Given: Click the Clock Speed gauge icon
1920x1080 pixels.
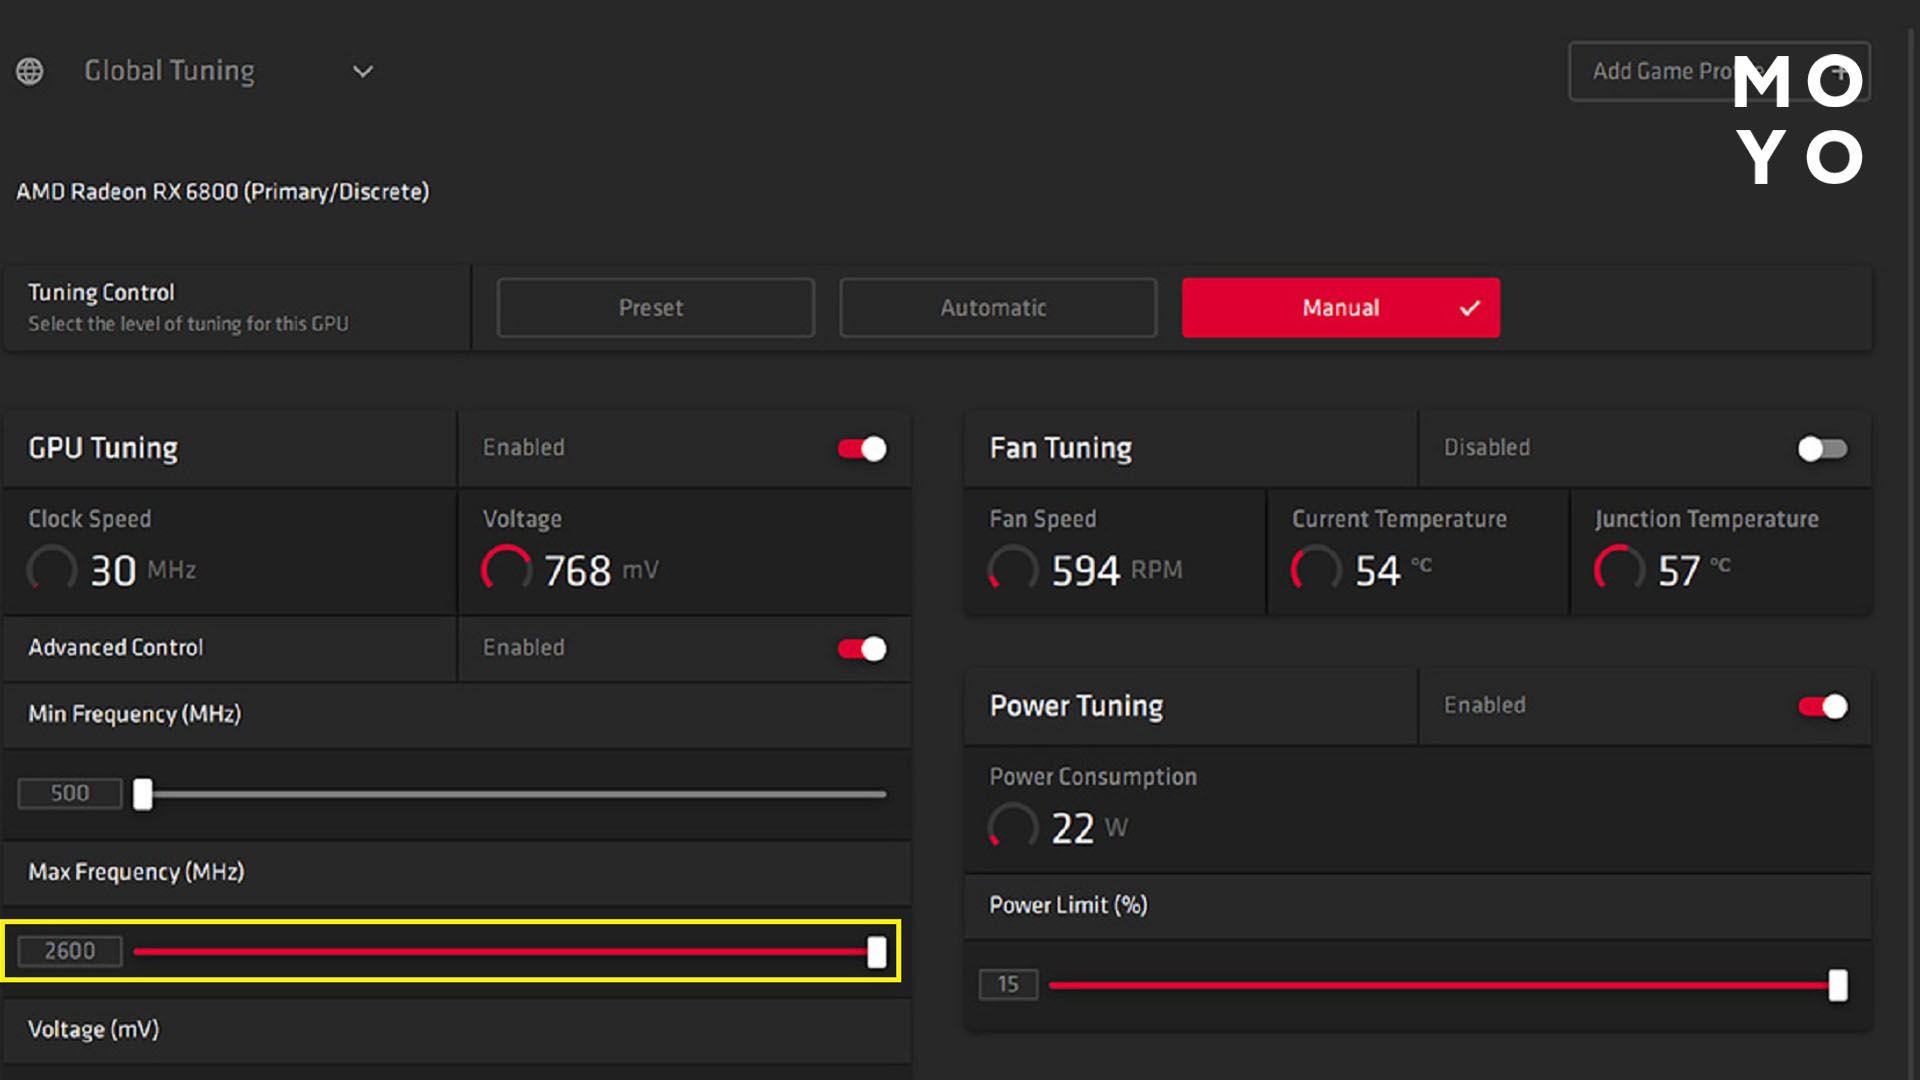Looking at the screenshot, I should pos(52,569).
